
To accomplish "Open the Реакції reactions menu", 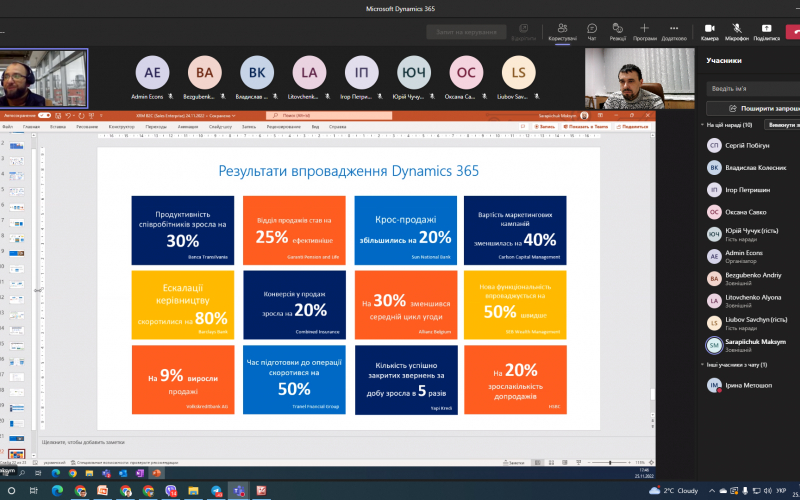I will click(x=617, y=32).
